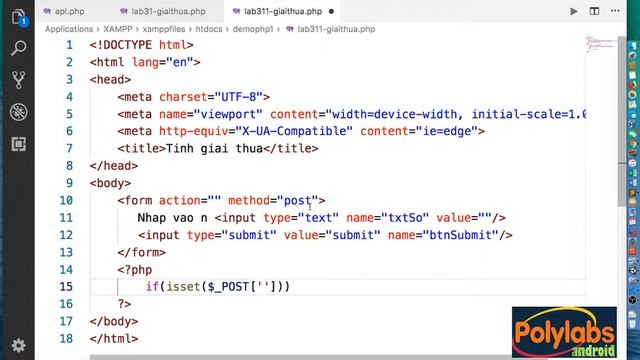This screenshot has width=640, height=360.
Task: Close the unsaved lab311-giaithua.php tab dot
Action: pos(331,11)
